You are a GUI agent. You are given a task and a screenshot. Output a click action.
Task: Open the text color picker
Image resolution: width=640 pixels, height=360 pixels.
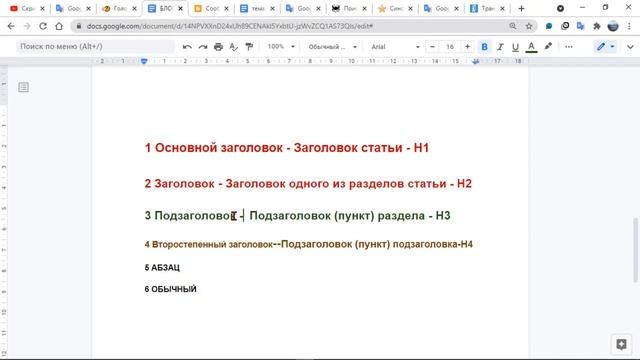(x=531, y=47)
